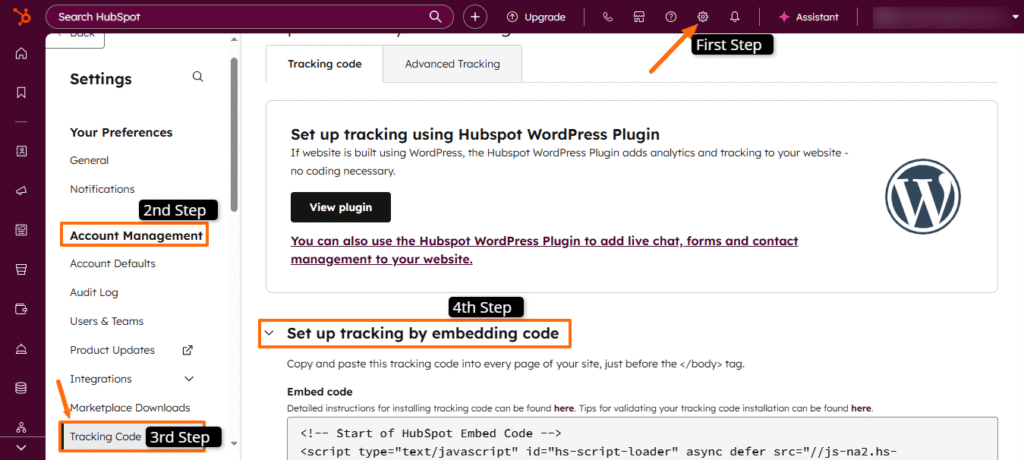1024x460 pixels.
Task: Click the 'Account Management' heading
Action: click(x=136, y=235)
